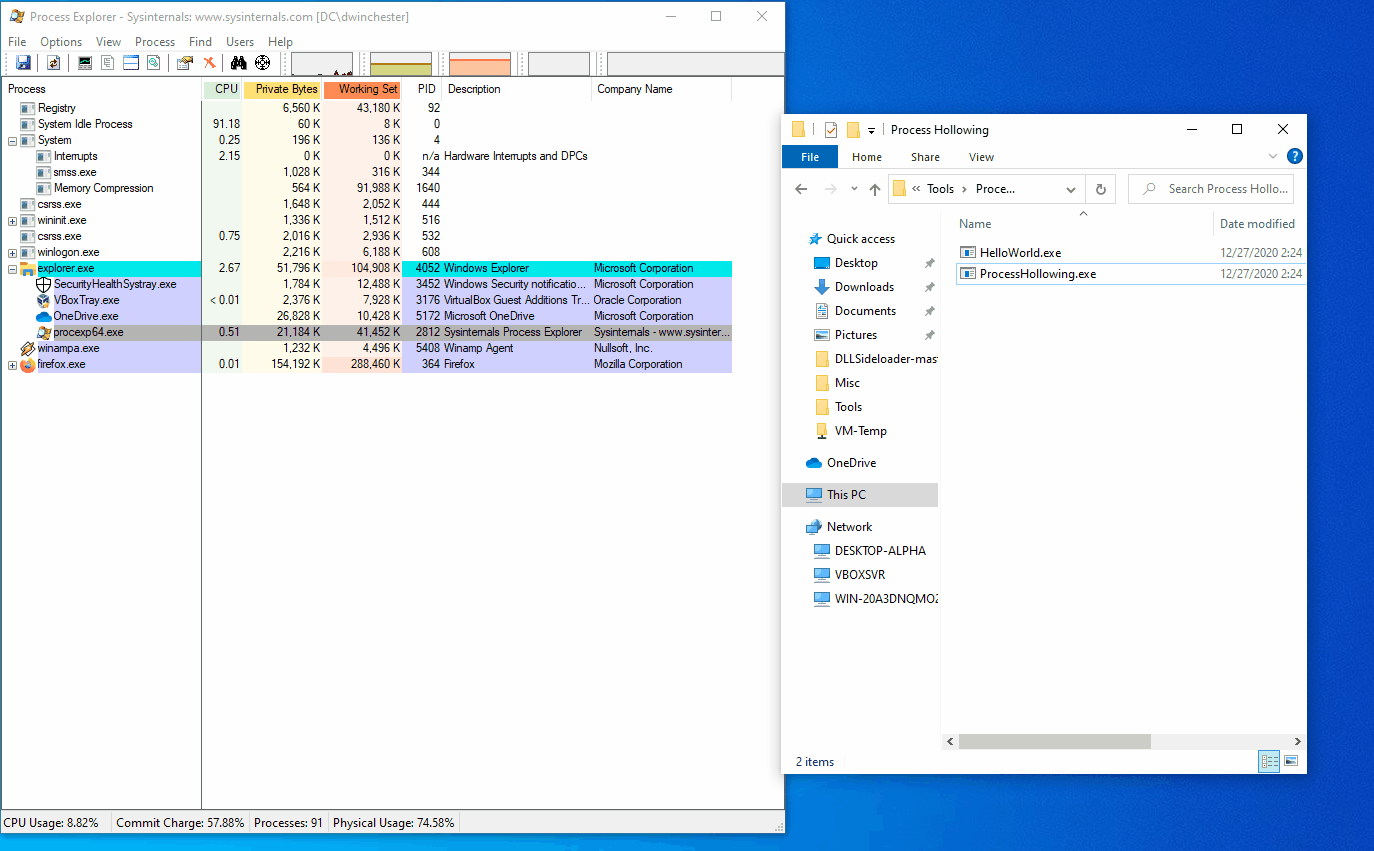Click the red X Kill Process icon
The width and height of the screenshot is (1374, 851).
209,63
